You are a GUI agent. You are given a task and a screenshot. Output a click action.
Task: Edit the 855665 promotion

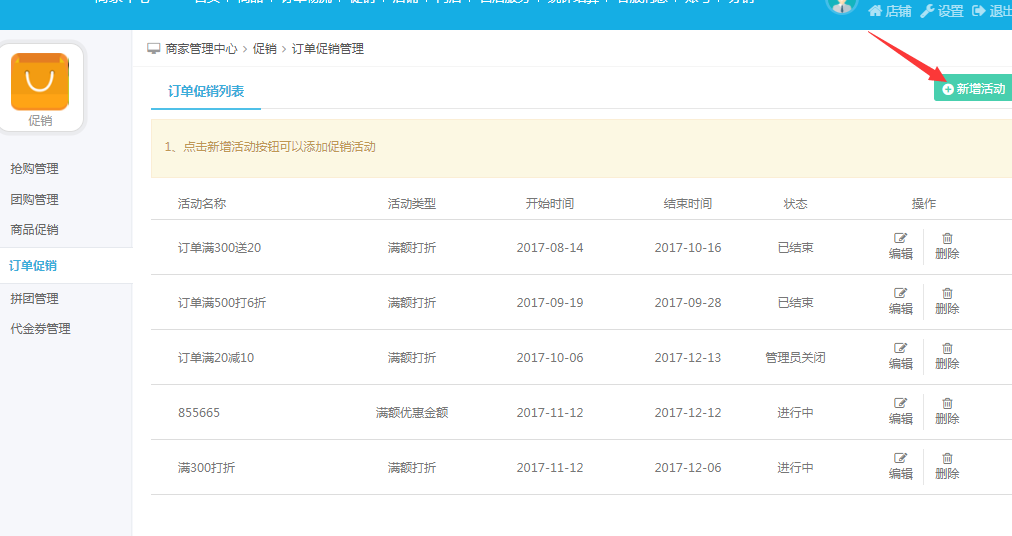pos(900,411)
